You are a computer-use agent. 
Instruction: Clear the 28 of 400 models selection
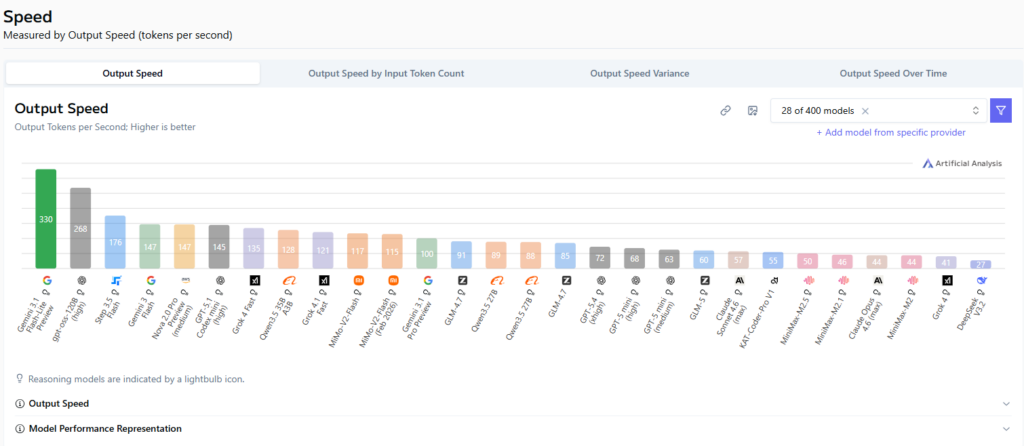tap(865, 111)
